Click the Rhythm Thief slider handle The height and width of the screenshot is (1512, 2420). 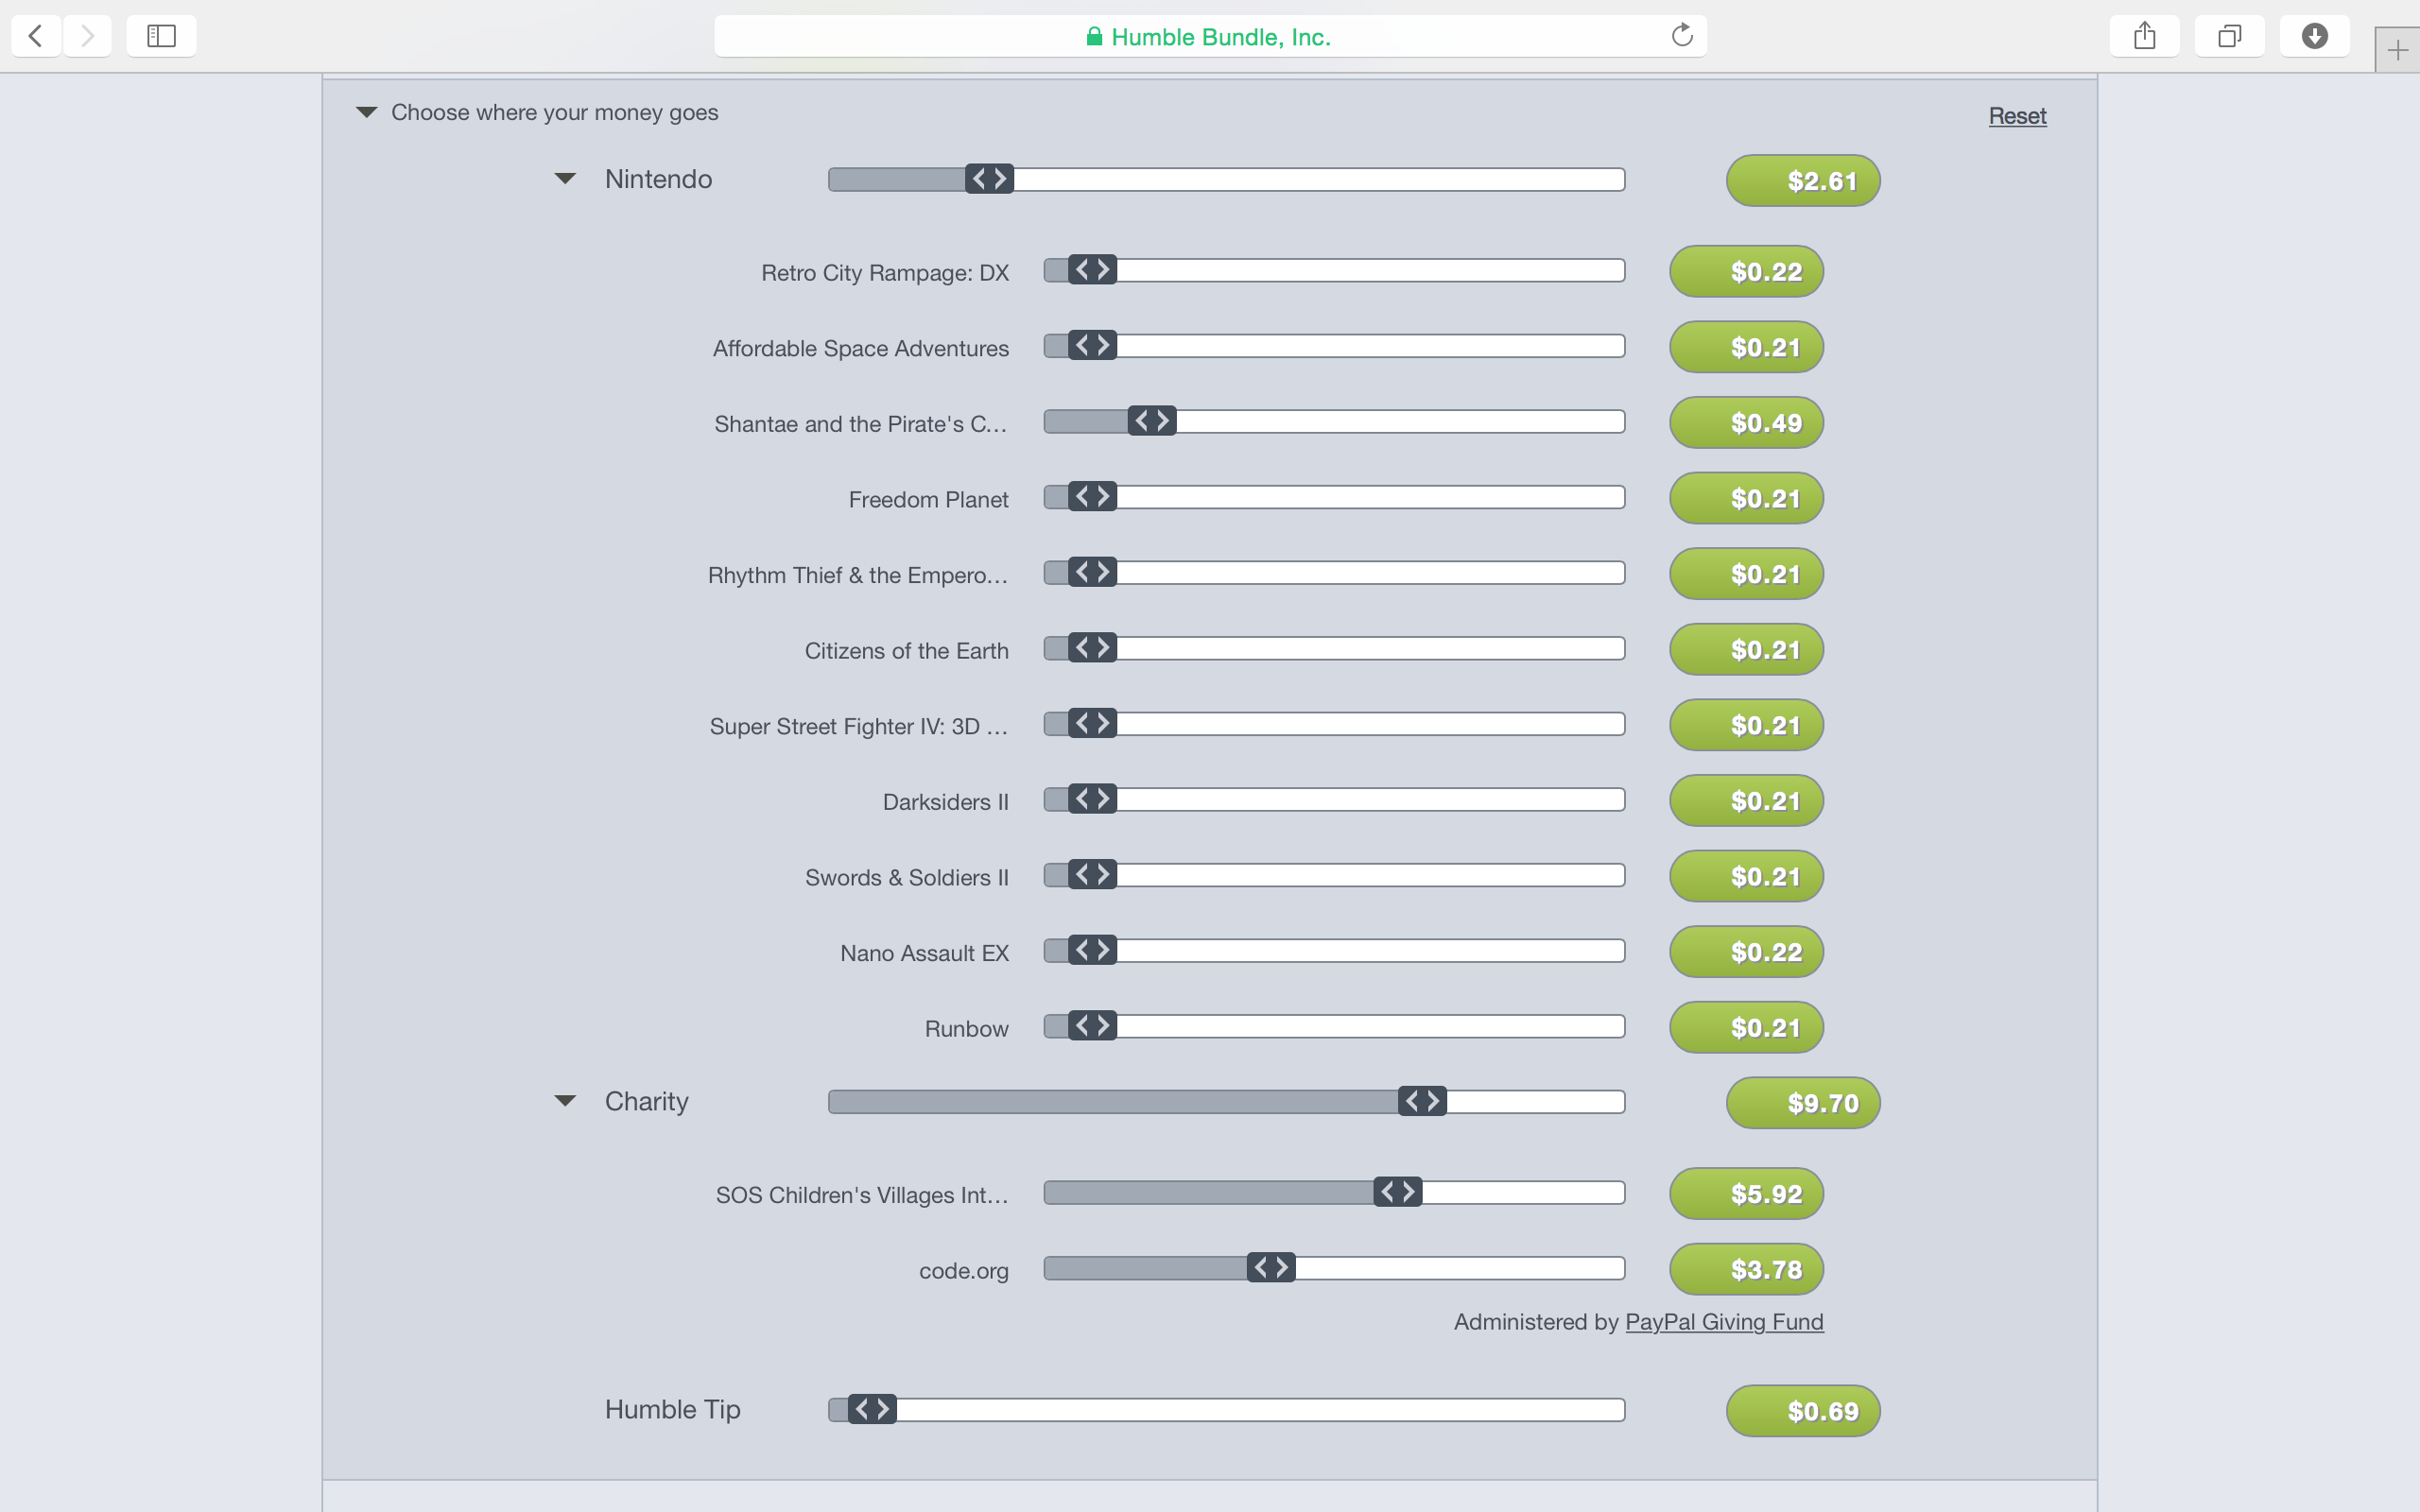(1092, 572)
